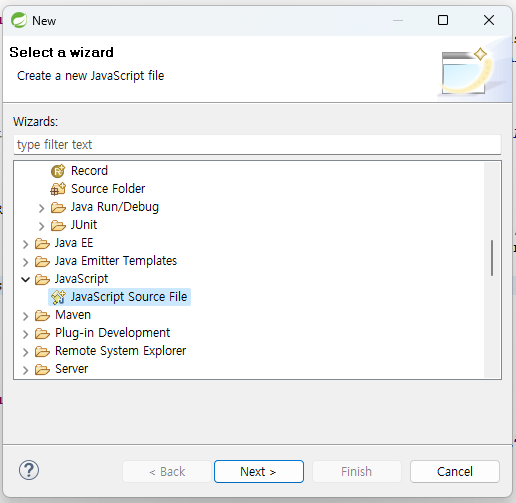Click the Record wizard icon
516x503 pixels.
point(58,171)
